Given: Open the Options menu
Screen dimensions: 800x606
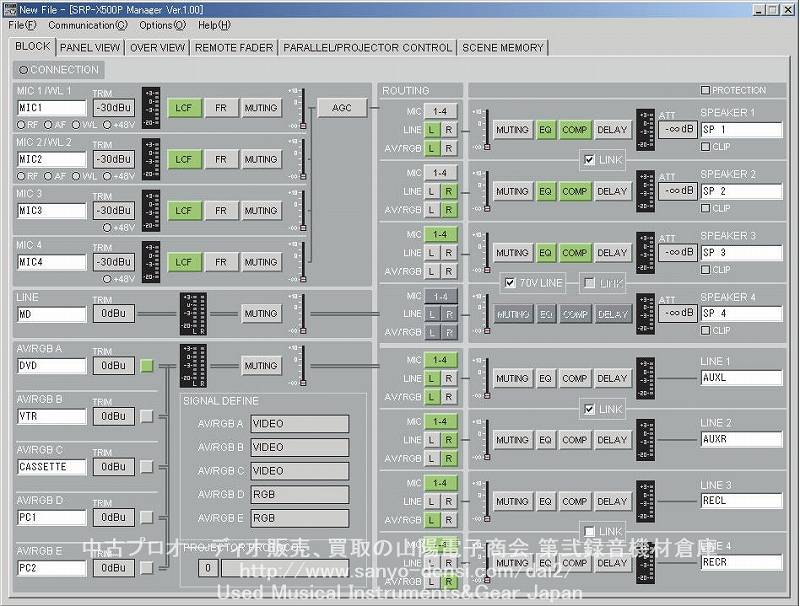Looking at the screenshot, I should 163,25.
